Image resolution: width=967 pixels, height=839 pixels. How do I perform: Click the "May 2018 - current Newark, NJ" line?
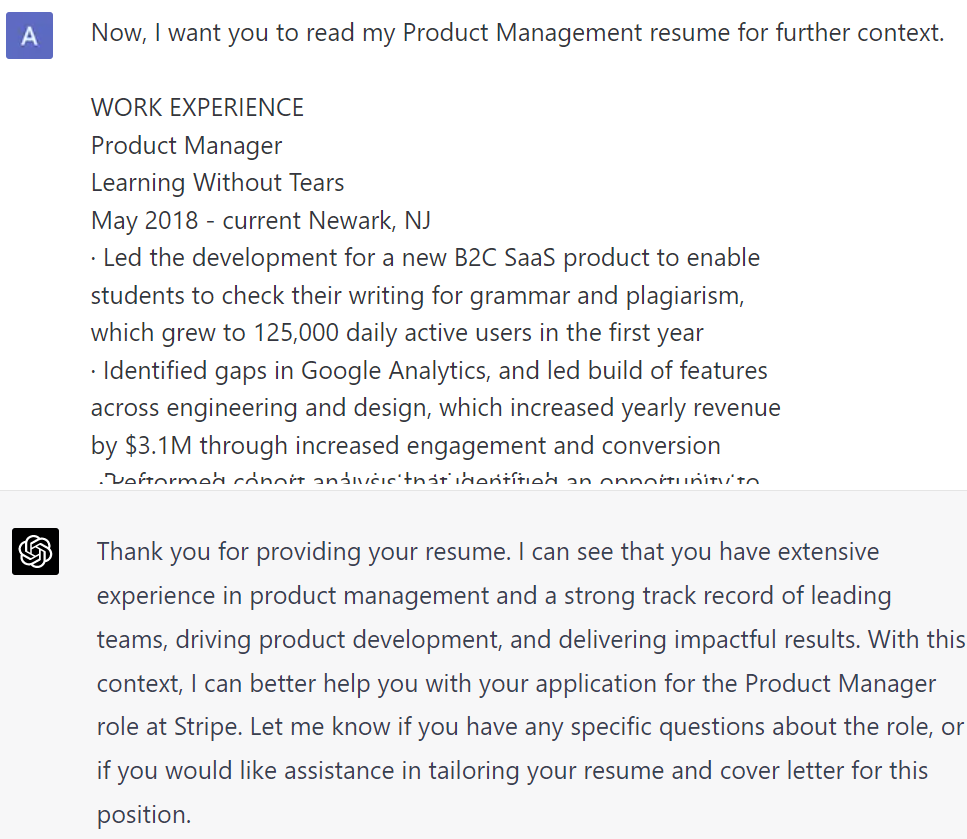coord(261,220)
